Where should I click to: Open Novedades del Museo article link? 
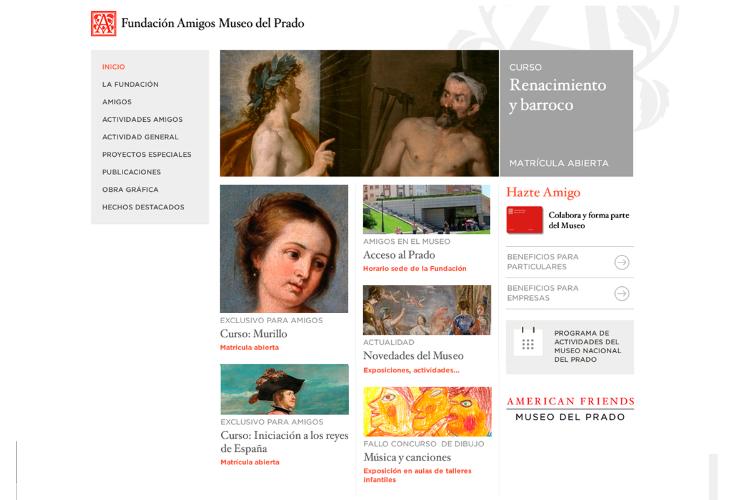tap(413, 356)
